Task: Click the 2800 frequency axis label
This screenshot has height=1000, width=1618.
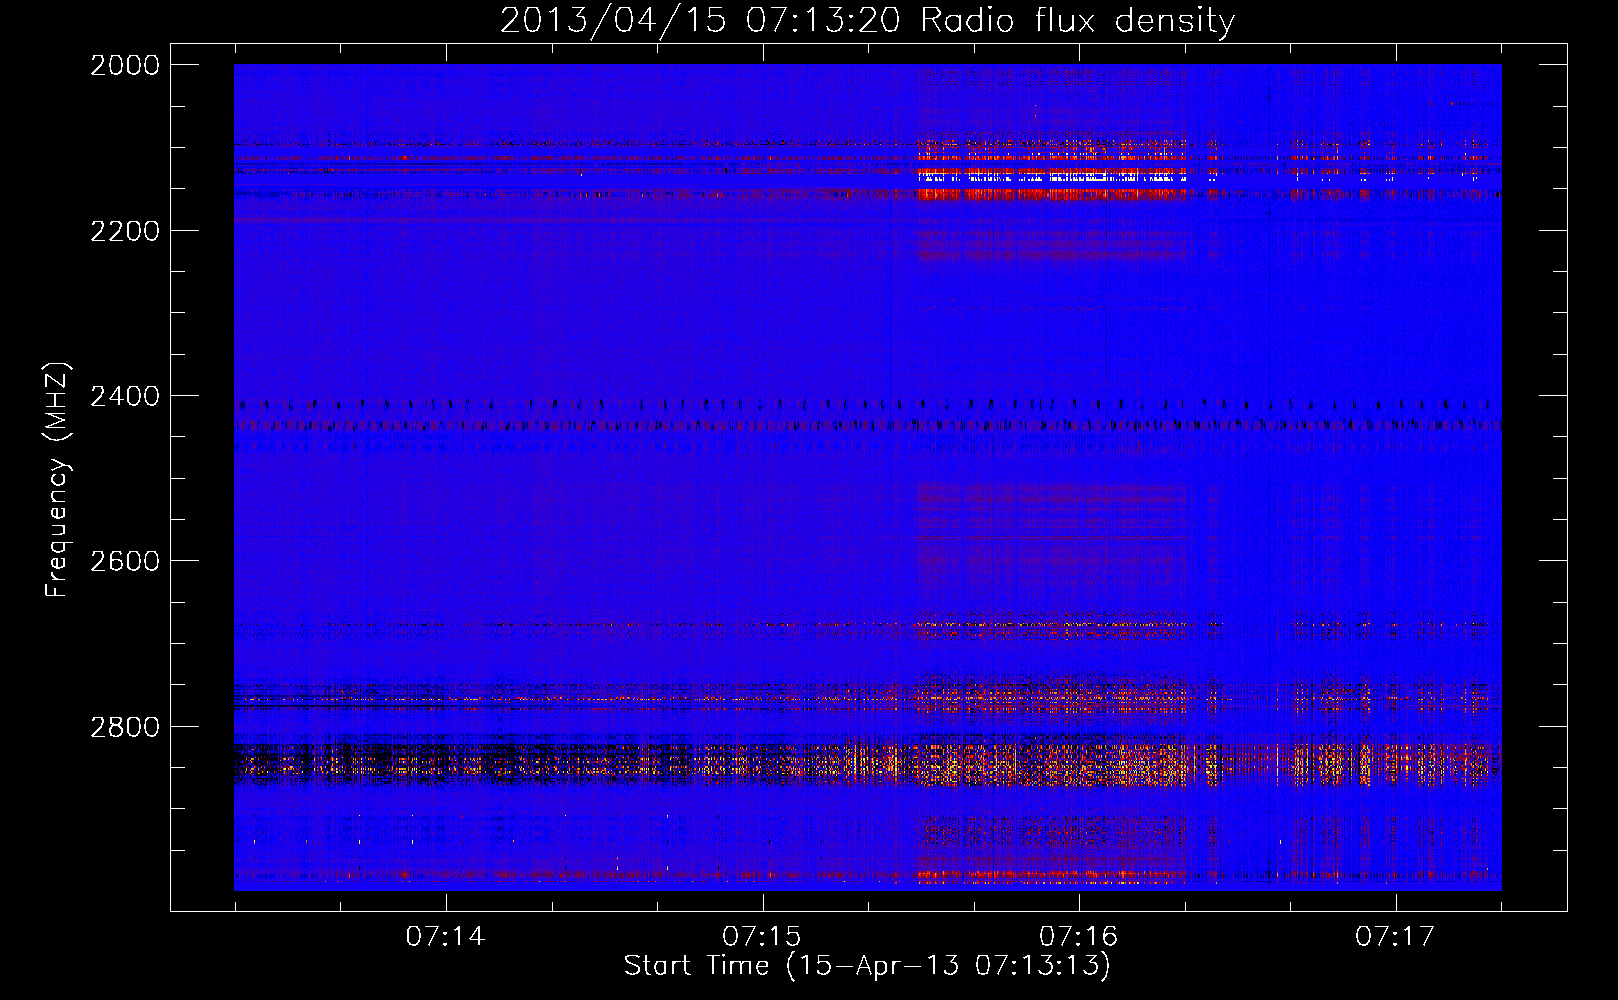Action: [125, 727]
